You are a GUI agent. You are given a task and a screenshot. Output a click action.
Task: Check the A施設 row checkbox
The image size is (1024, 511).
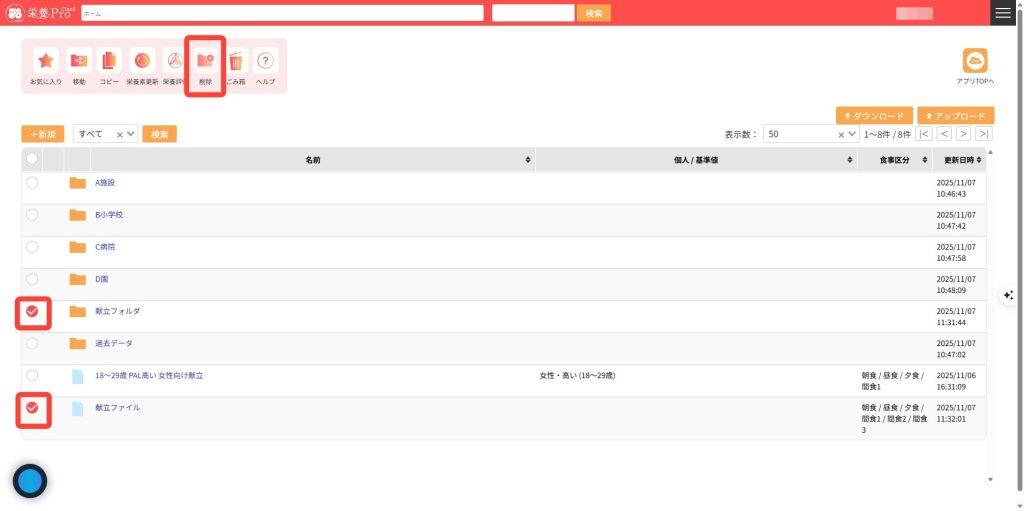pyautogui.click(x=32, y=183)
